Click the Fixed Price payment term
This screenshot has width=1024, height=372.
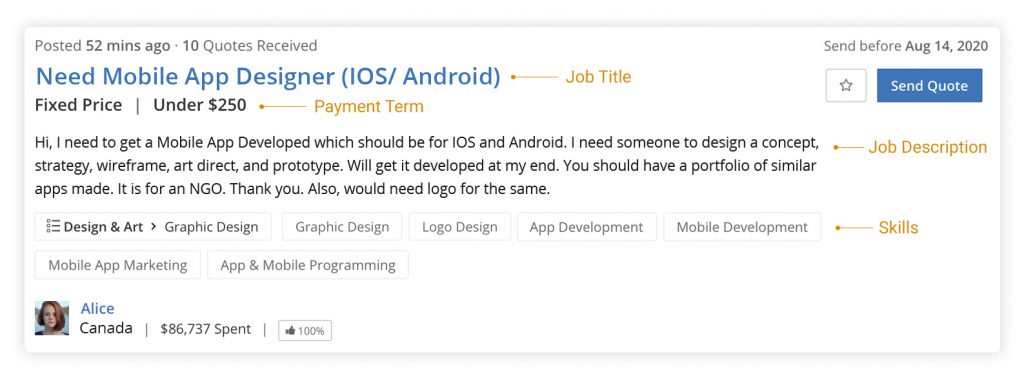[78, 105]
